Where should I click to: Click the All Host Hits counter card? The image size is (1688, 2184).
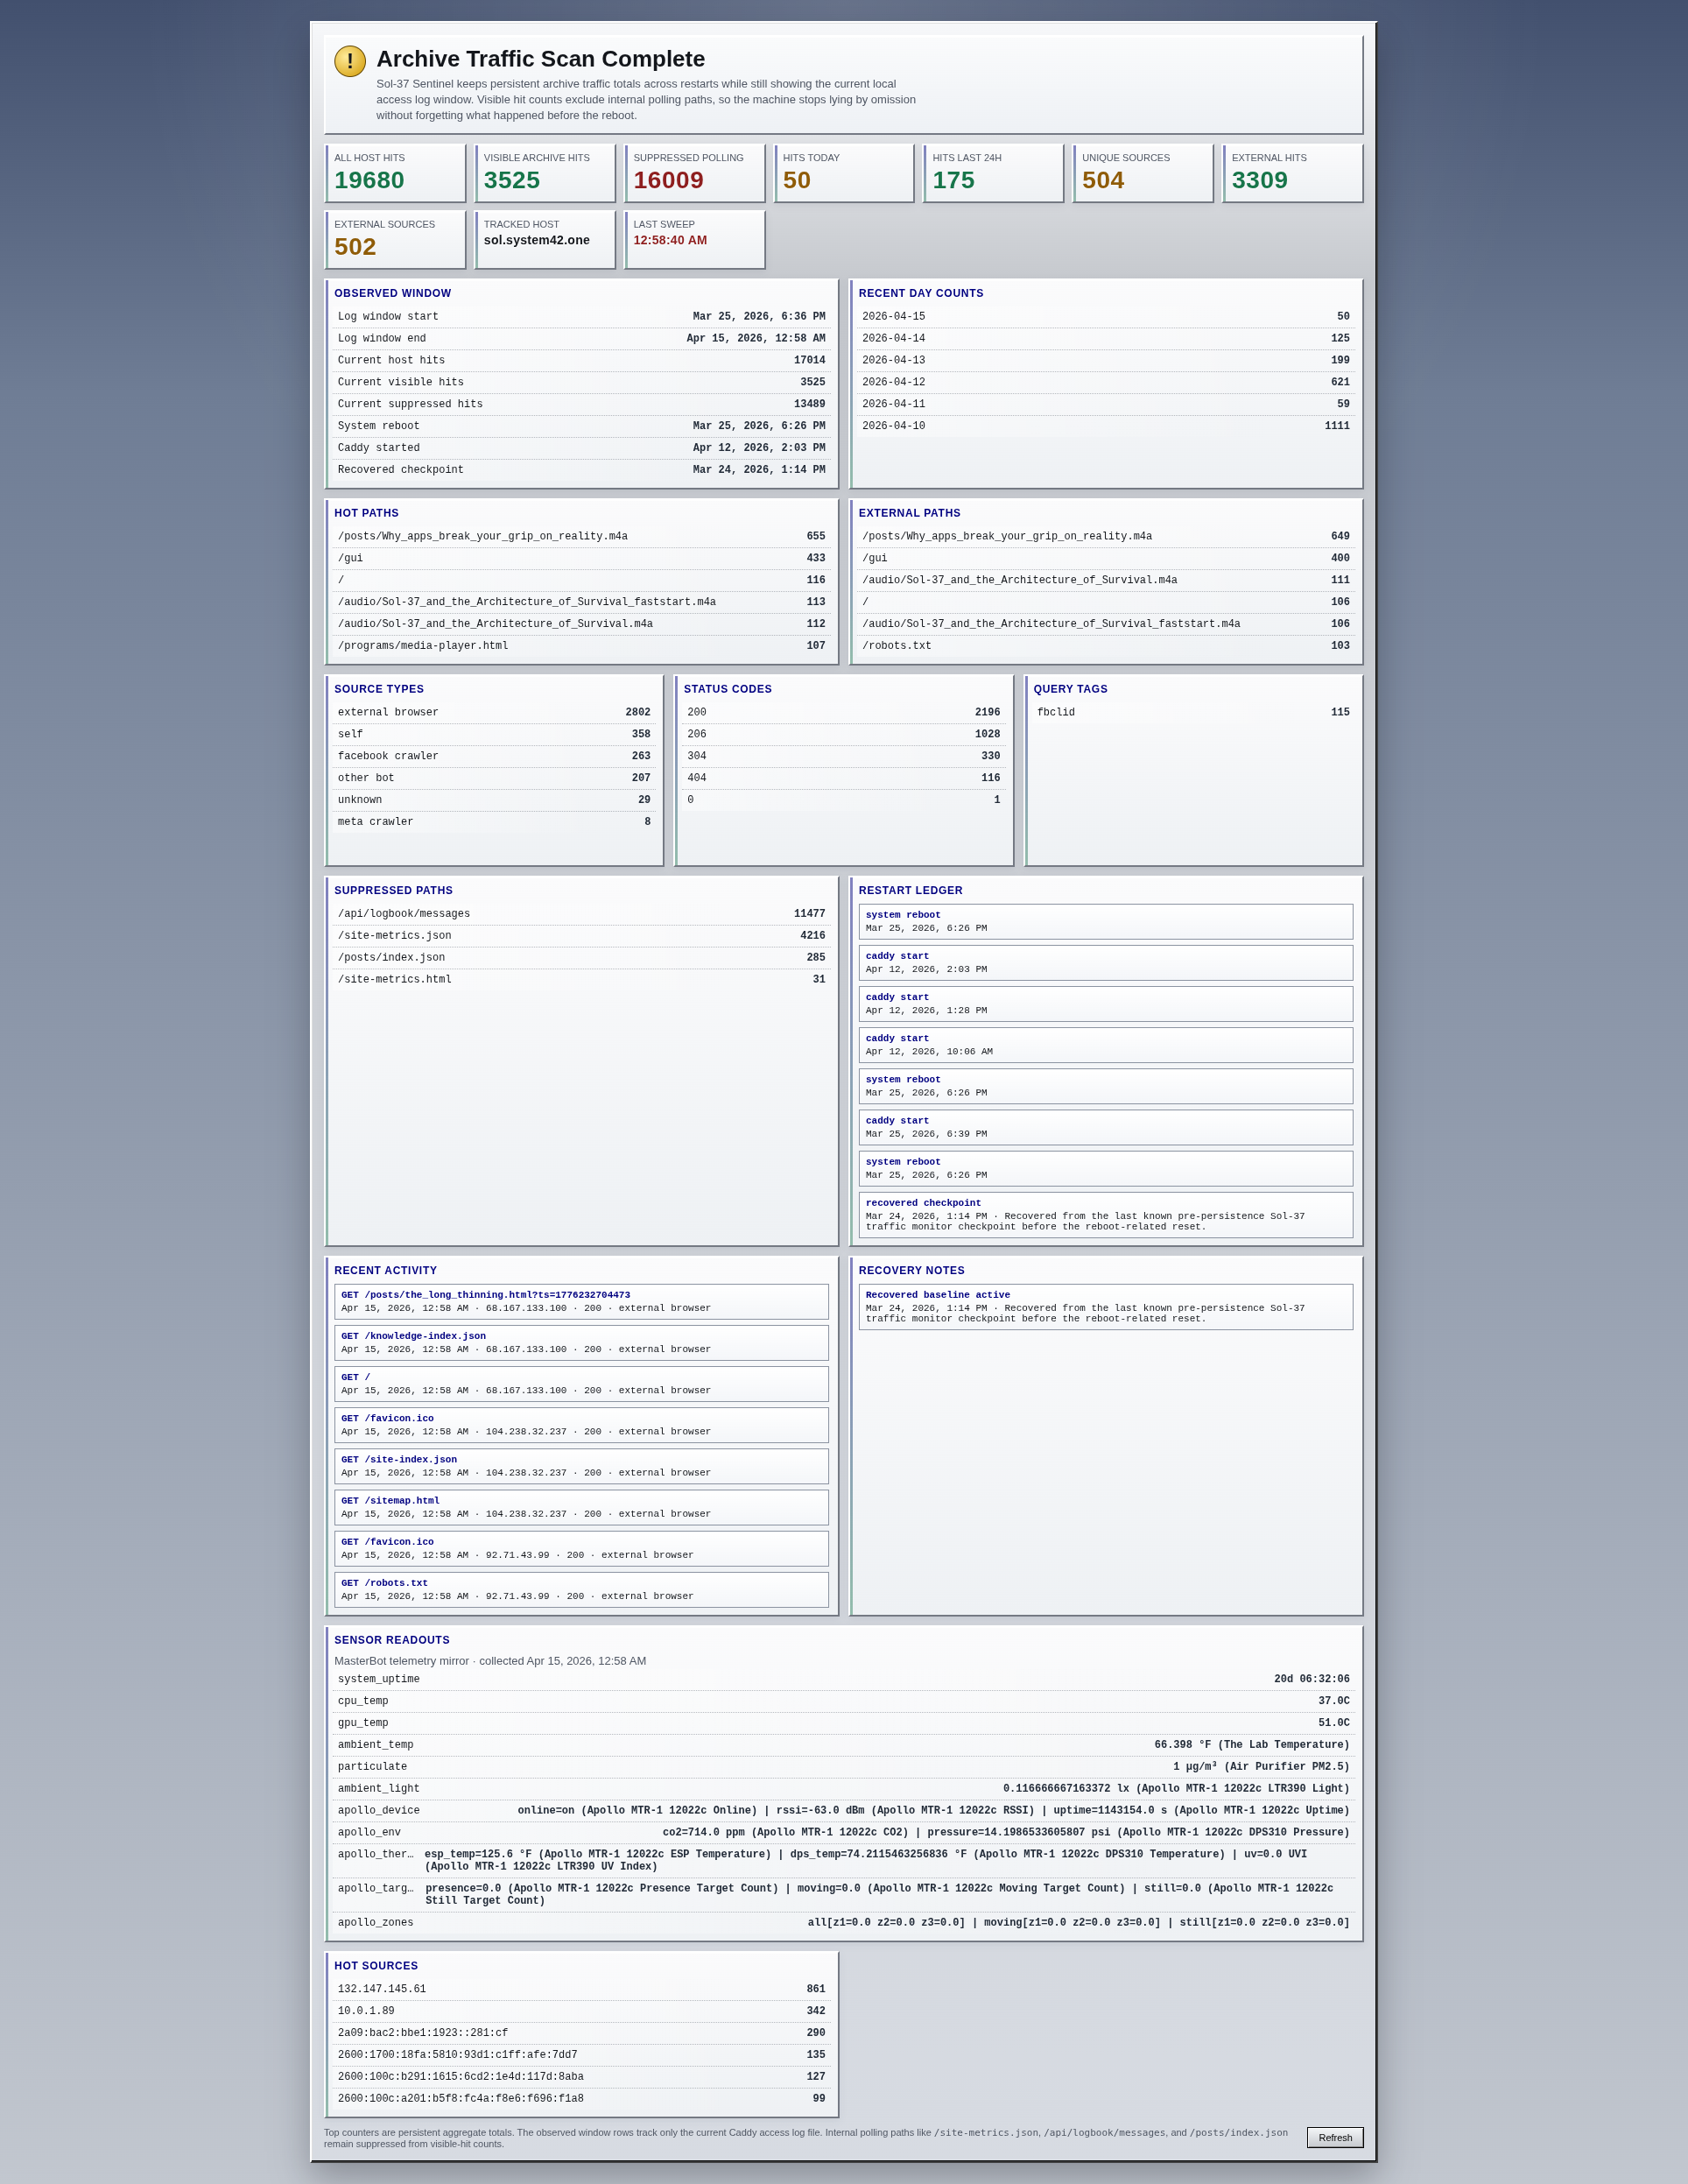(395, 173)
